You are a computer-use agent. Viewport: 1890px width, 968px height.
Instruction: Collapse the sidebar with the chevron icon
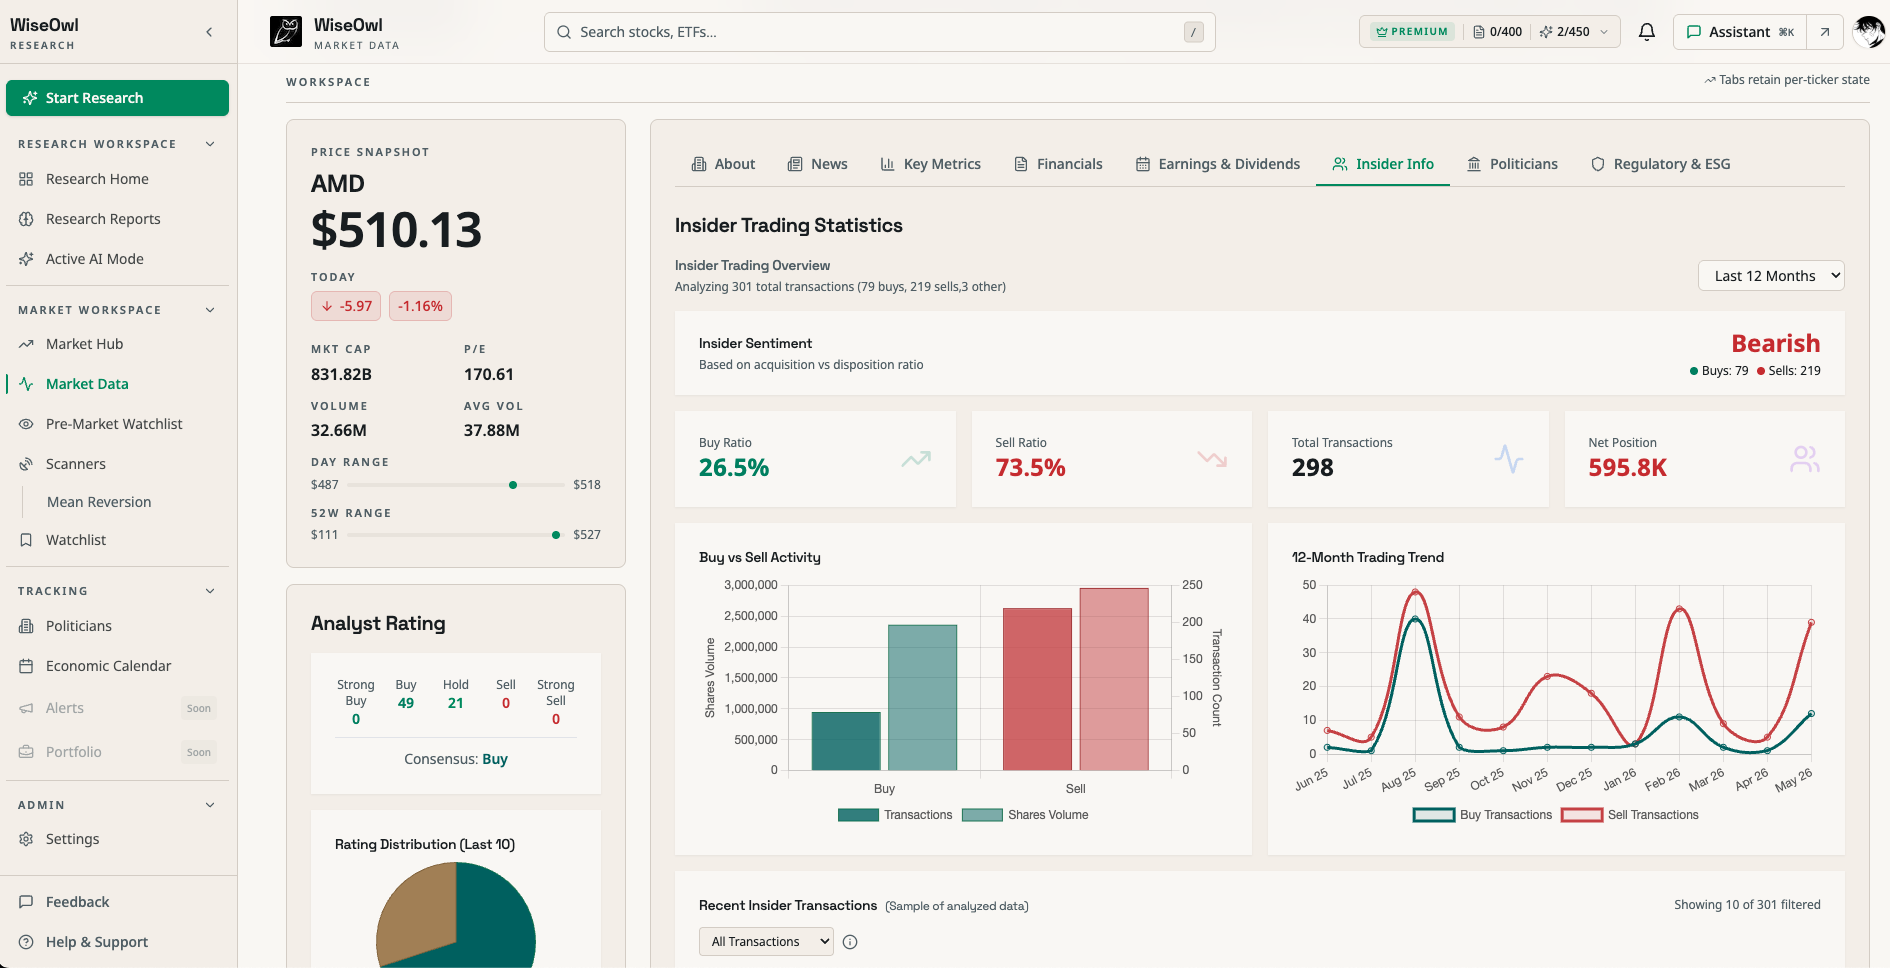click(x=209, y=32)
